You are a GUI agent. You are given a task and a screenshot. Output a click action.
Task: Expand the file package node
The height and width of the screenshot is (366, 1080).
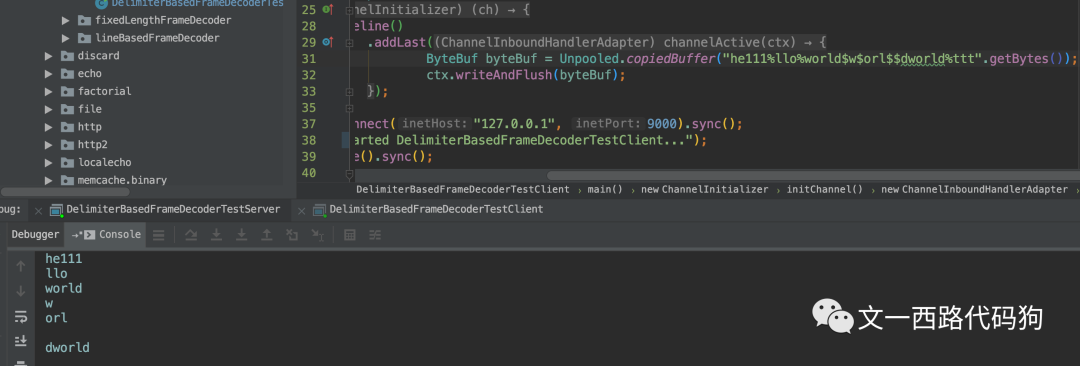click(x=49, y=109)
